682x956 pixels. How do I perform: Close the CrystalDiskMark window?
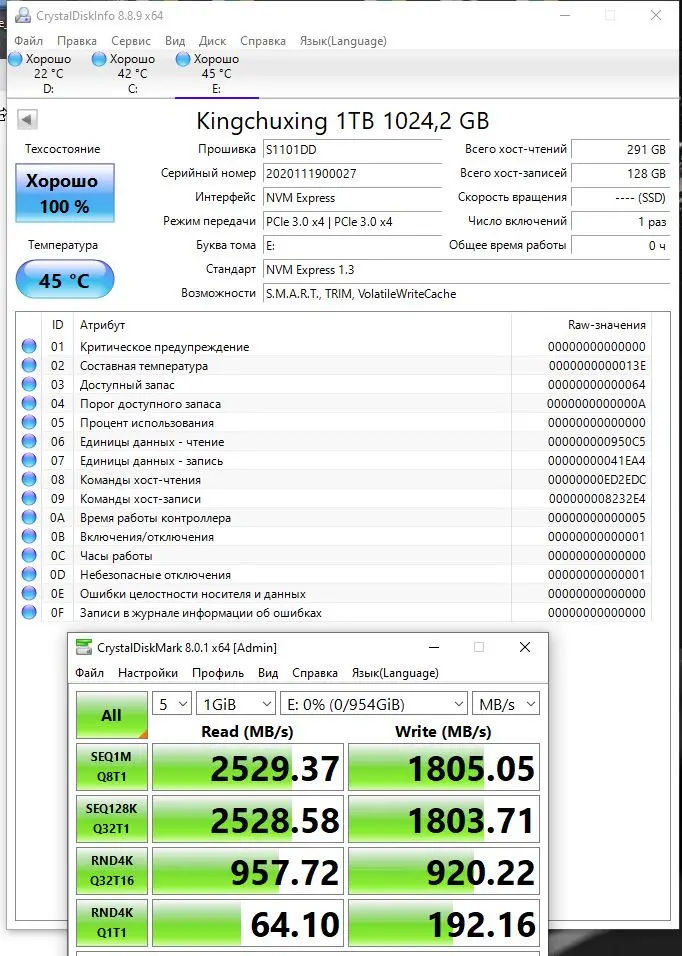(x=525, y=647)
